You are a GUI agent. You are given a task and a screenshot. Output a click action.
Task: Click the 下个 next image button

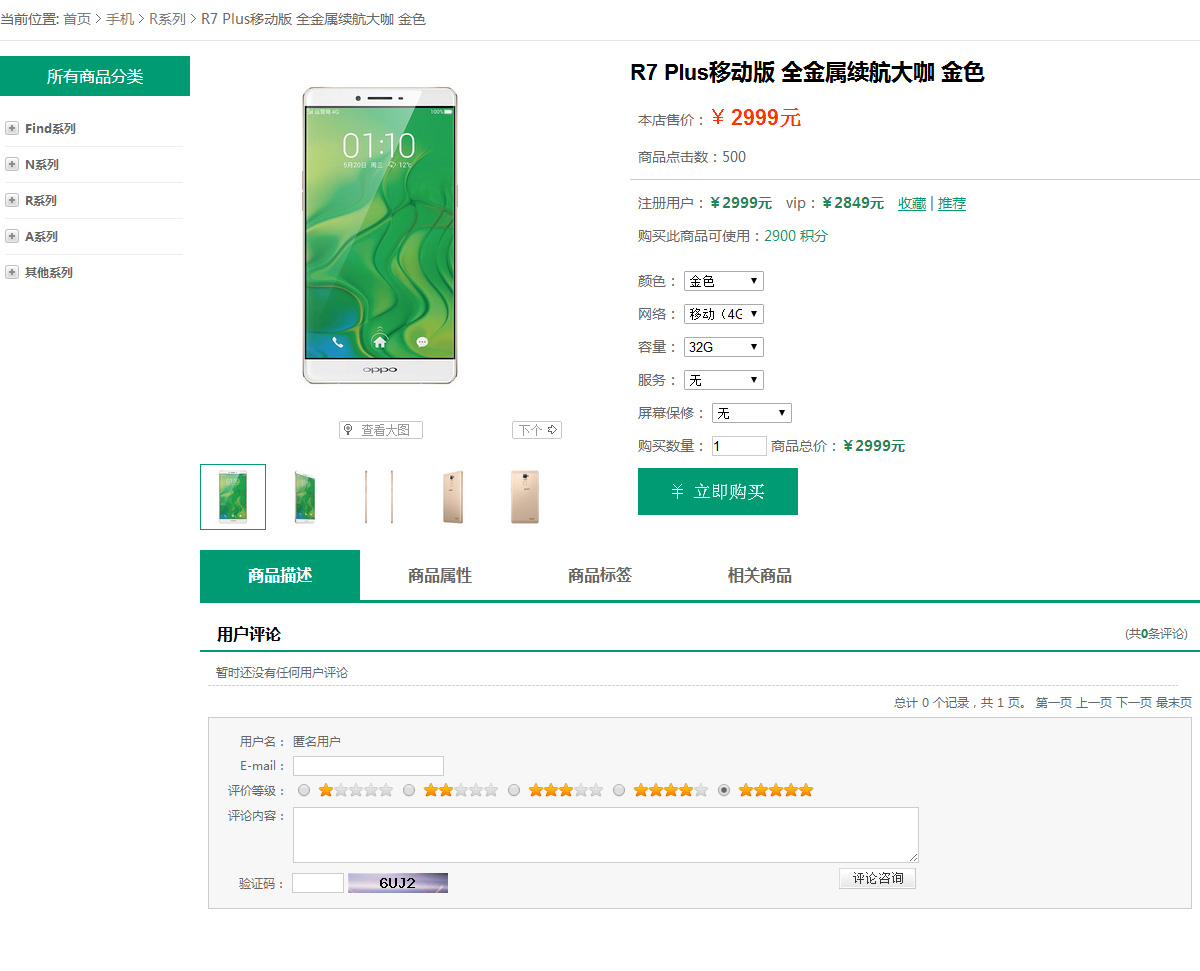[x=537, y=430]
